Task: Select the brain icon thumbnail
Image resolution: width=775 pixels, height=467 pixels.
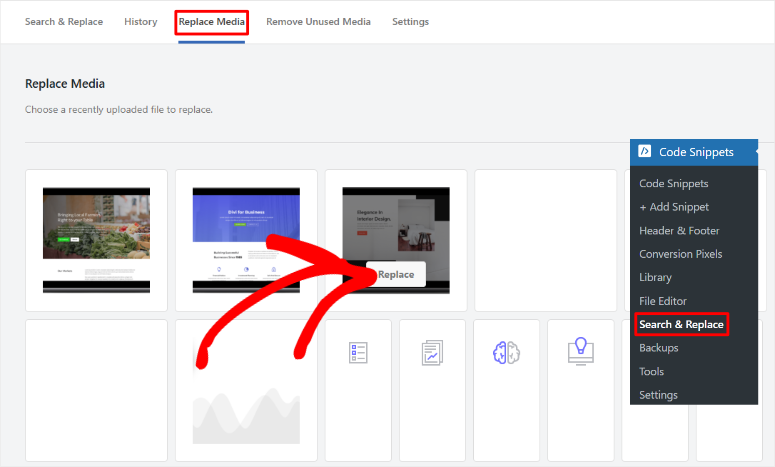Action: pos(506,353)
